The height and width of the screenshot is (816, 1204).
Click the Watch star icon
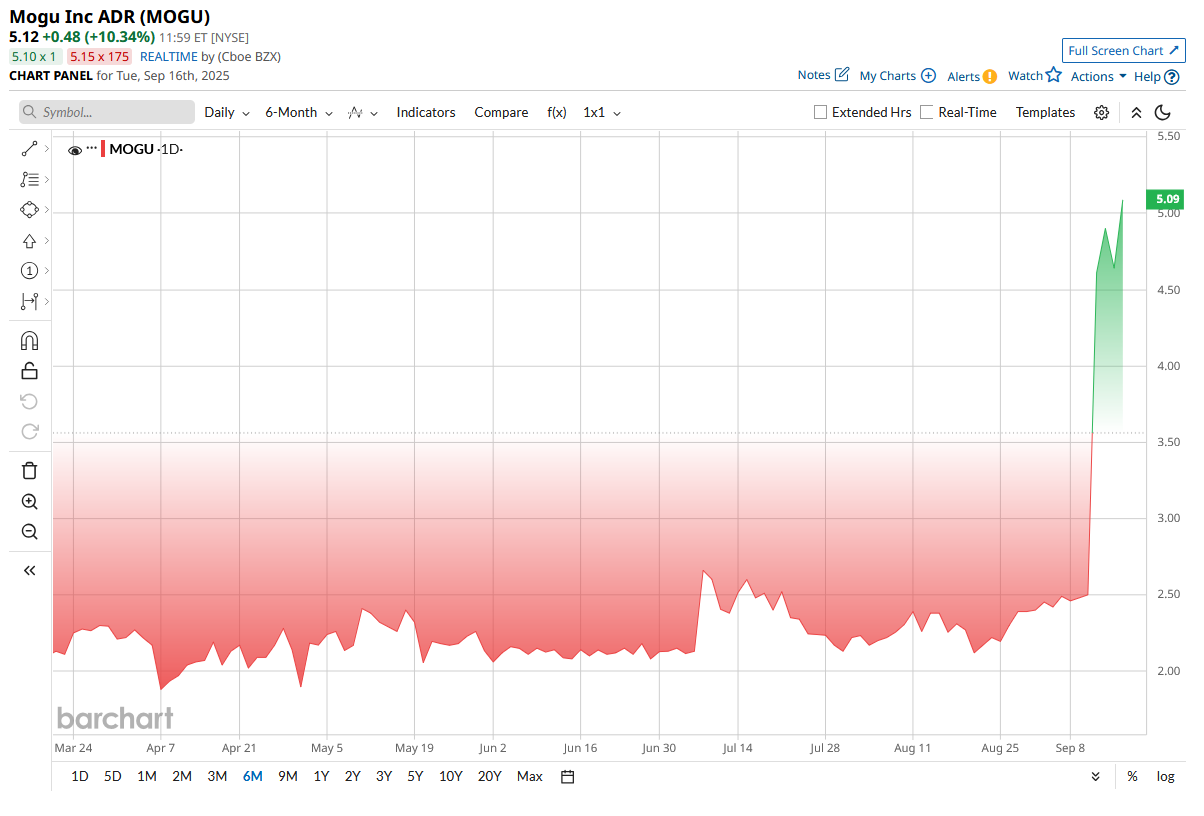[1053, 75]
